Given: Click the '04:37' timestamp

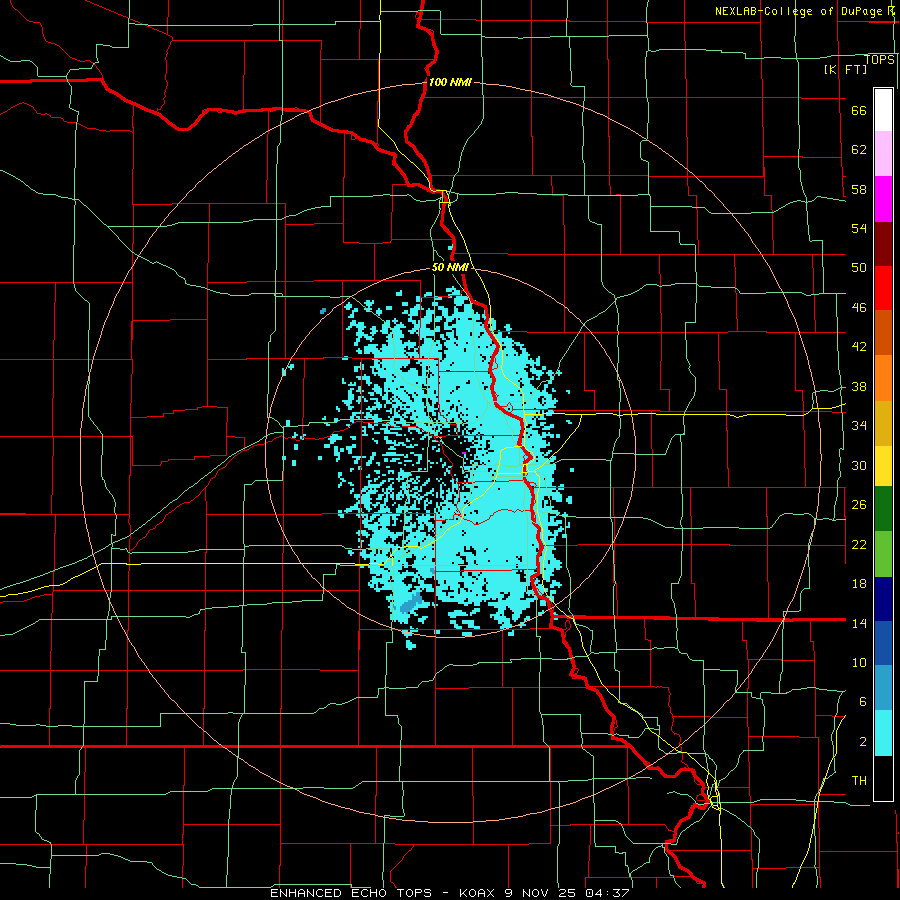Looking at the screenshot, I should pos(607,893).
